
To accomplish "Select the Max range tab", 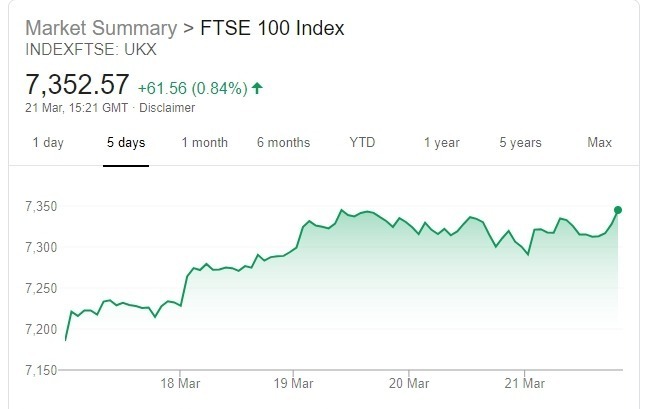I will [x=599, y=143].
